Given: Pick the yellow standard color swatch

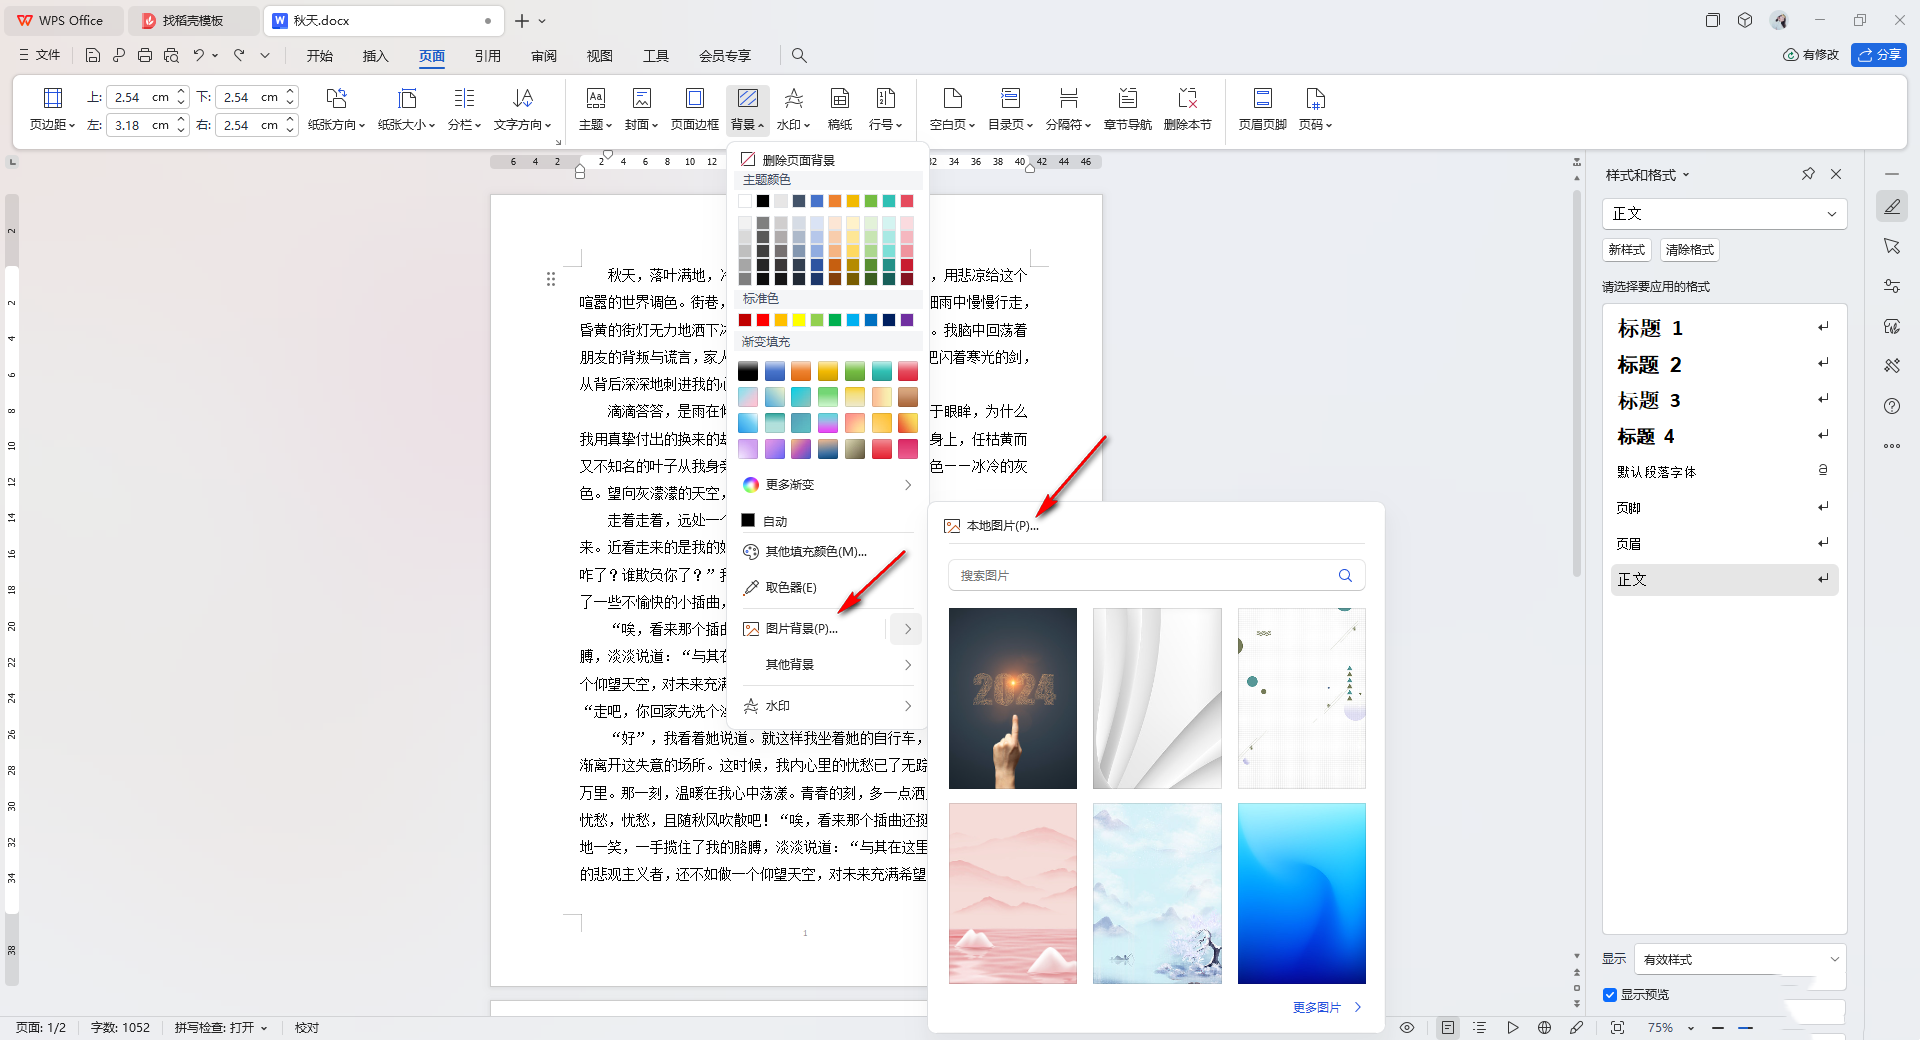Looking at the screenshot, I should 799,320.
